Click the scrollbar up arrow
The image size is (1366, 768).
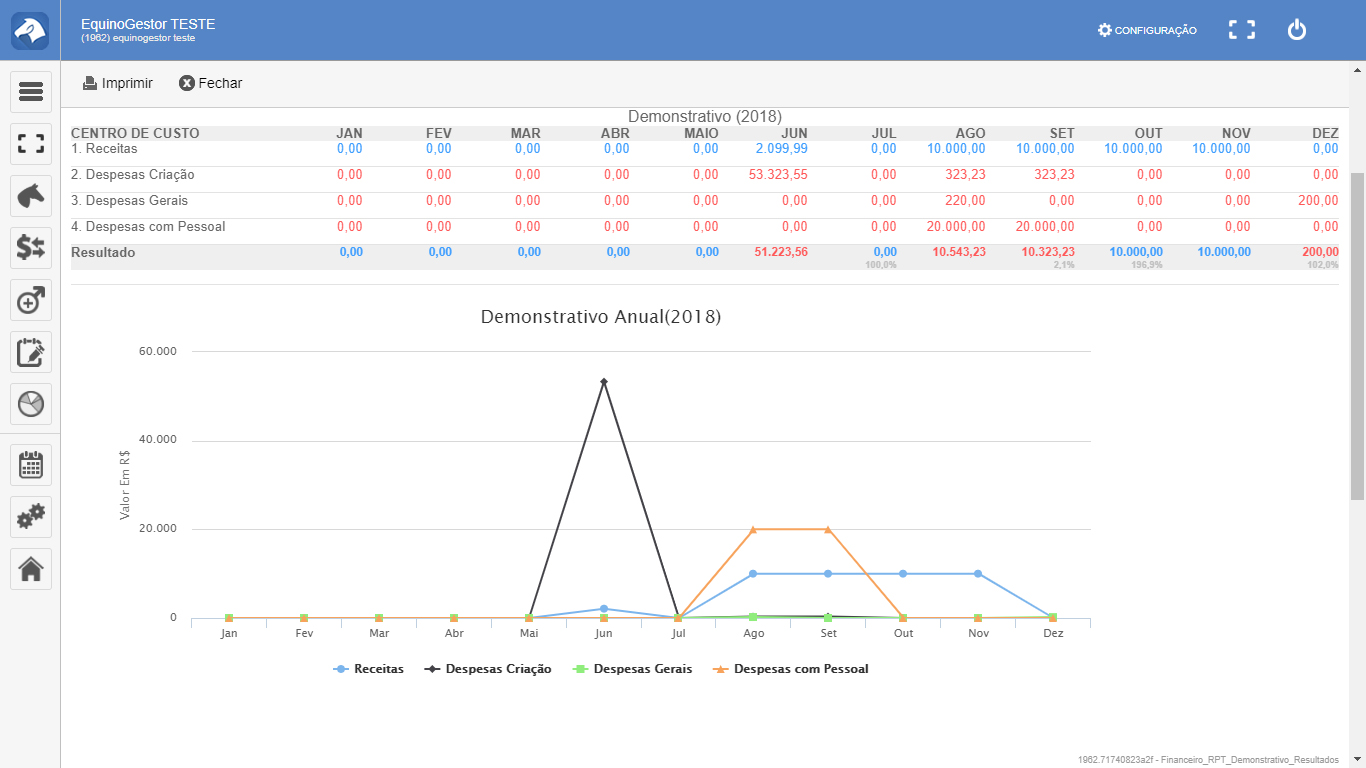pos(1357,69)
